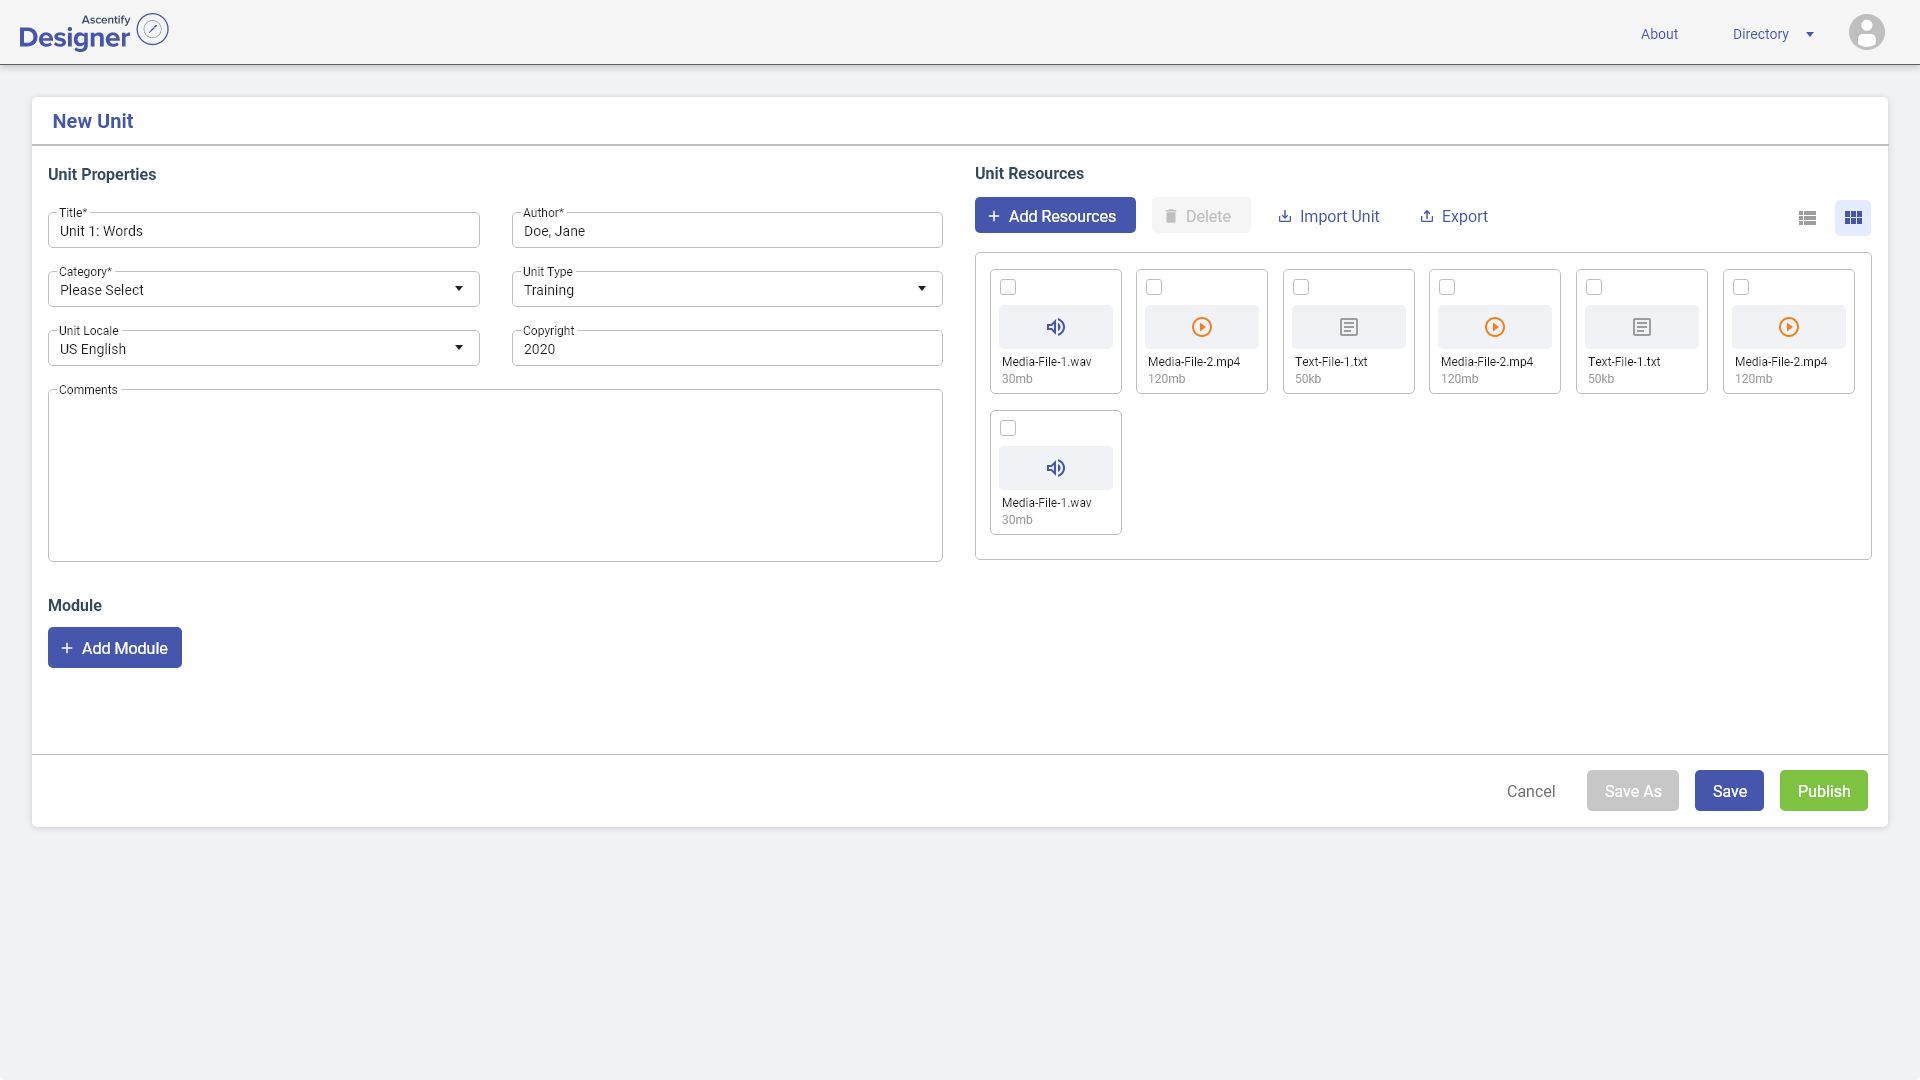Click the Ascentify Designer logo

pyautogui.click(x=94, y=32)
